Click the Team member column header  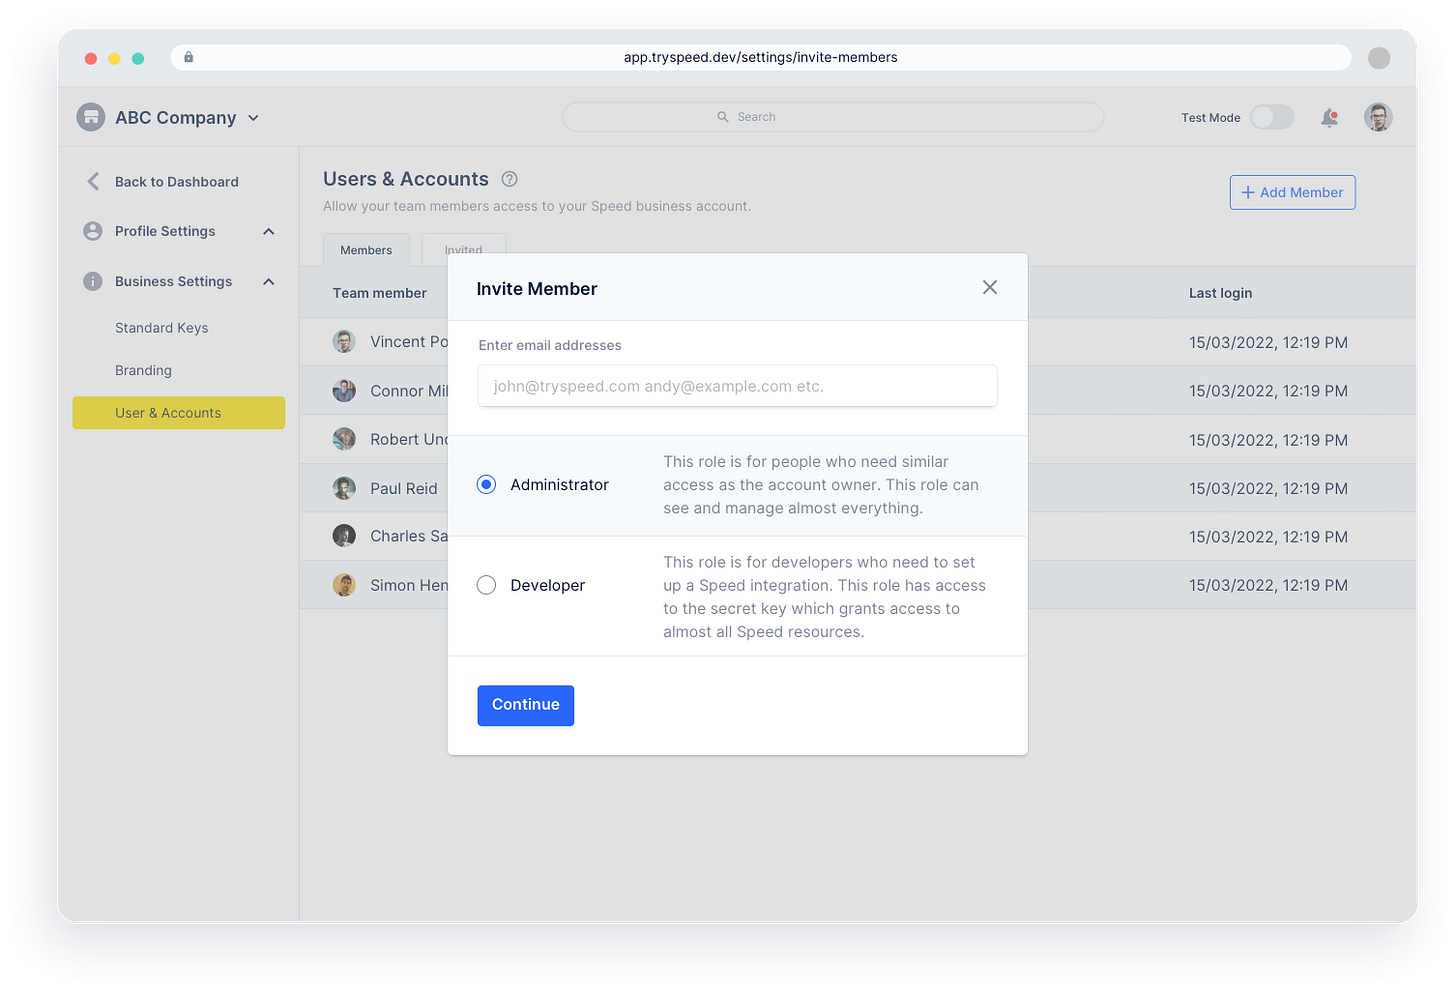(x=379, y=293)
